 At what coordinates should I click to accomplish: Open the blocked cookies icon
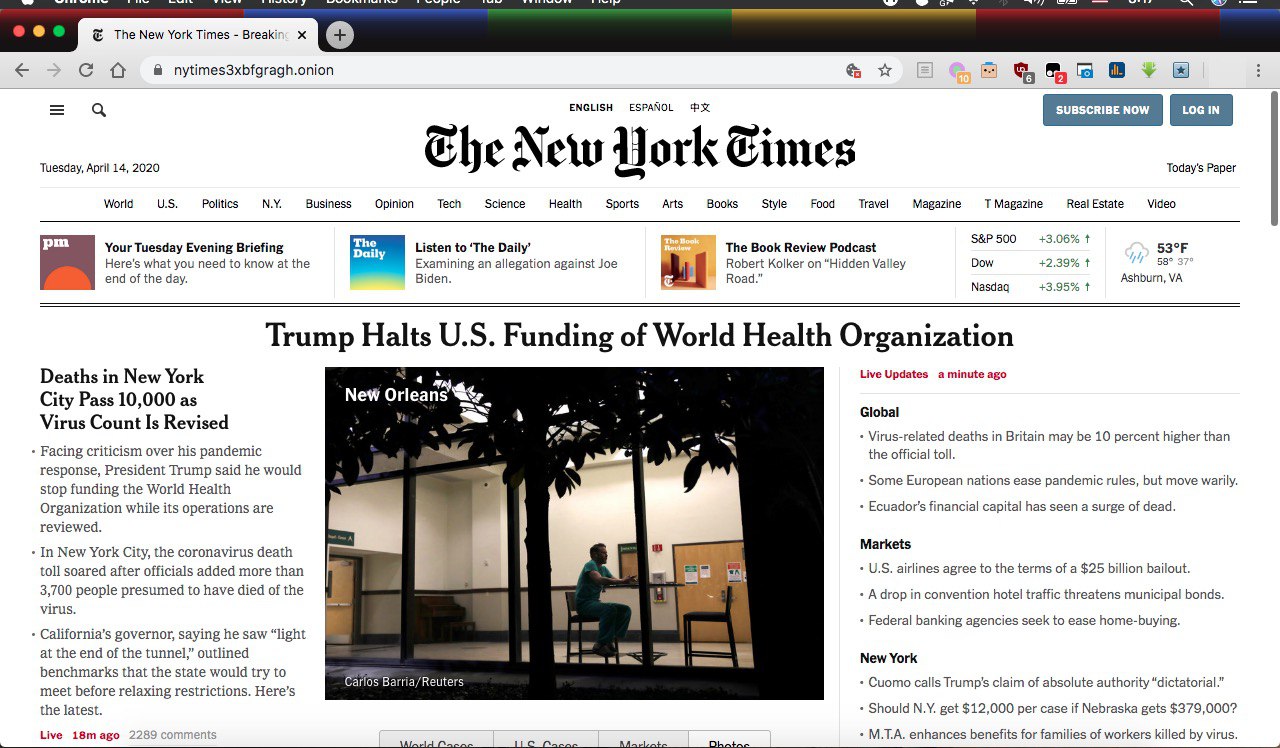pos(853,70)
